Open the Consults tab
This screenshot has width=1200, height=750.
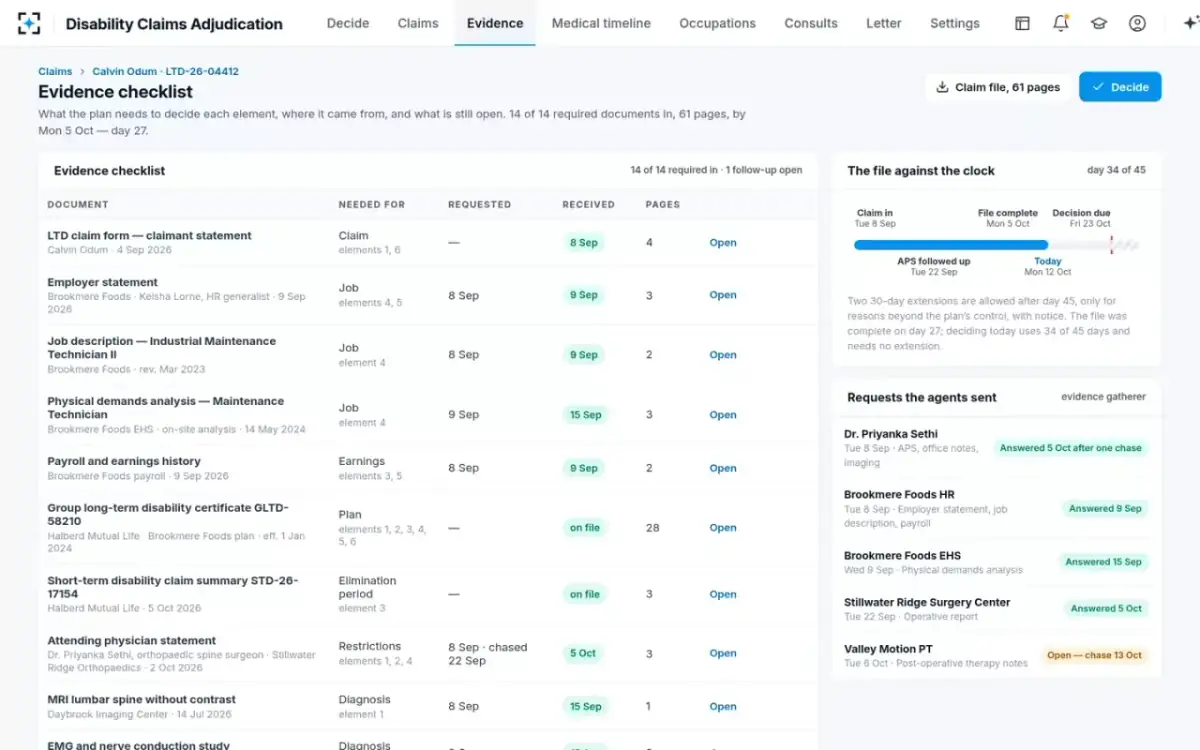(811, 23)
